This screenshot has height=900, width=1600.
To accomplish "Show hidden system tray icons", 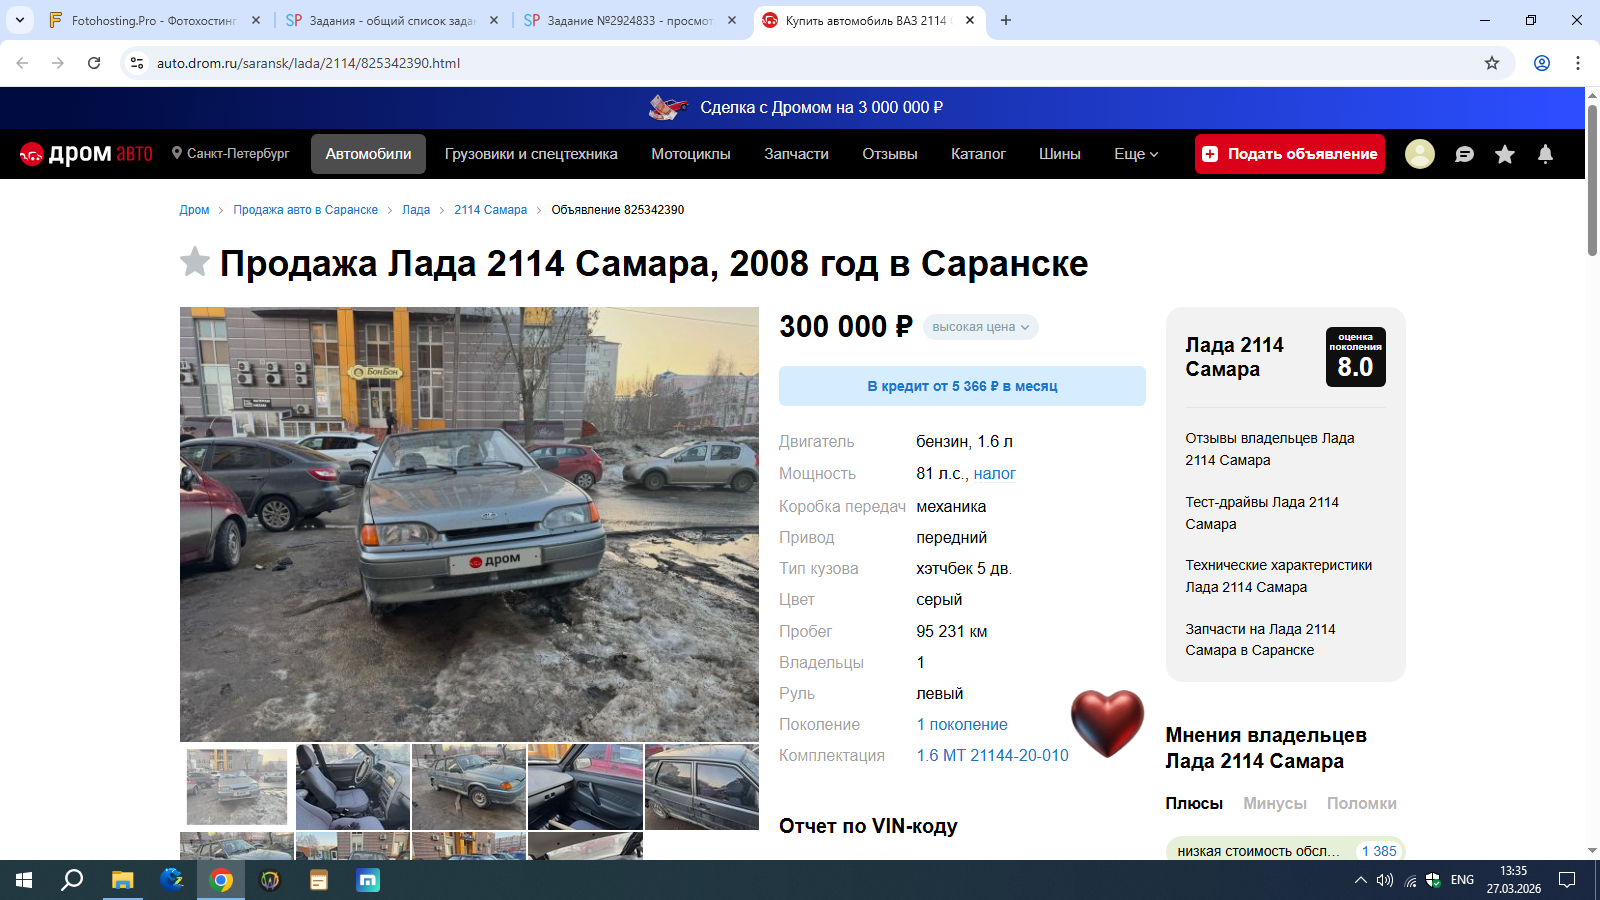I will pos(1360,880).
